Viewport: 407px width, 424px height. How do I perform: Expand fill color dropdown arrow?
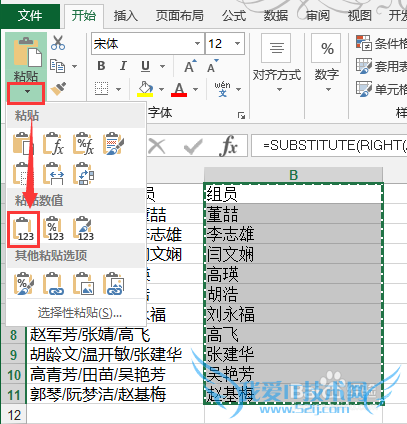(x=161, y=89)
